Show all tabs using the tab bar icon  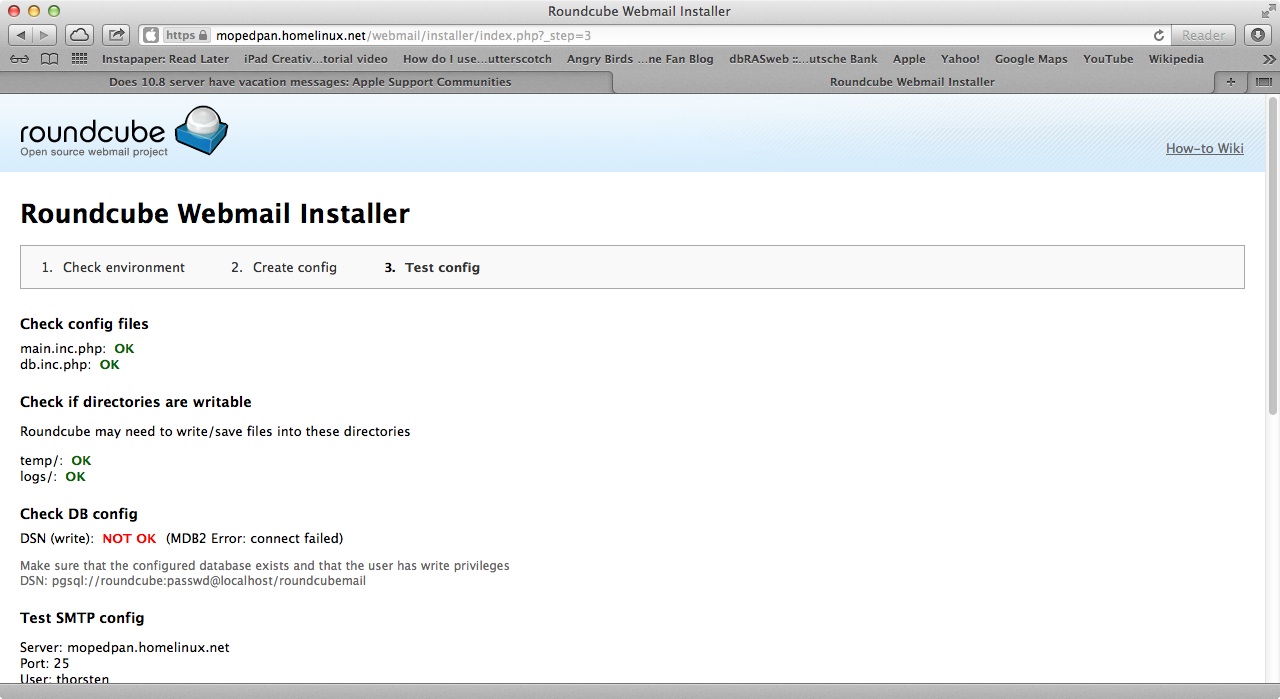[x=1263, y=82]
